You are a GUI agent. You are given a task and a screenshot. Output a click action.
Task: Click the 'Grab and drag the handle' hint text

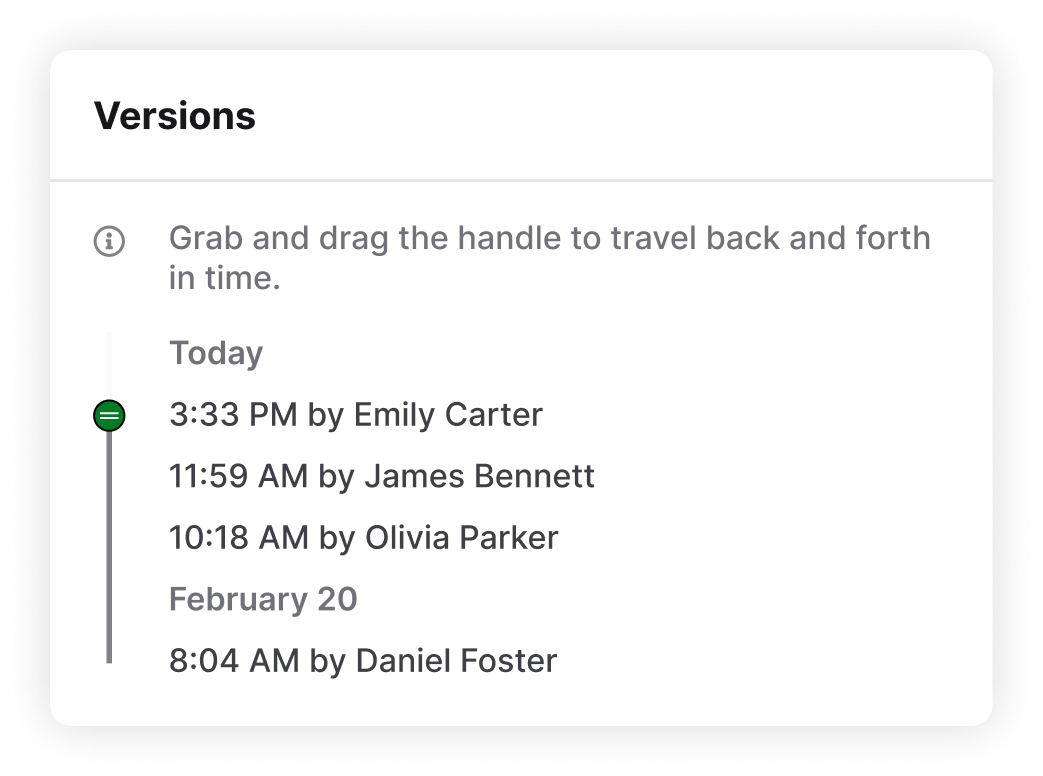549,257
